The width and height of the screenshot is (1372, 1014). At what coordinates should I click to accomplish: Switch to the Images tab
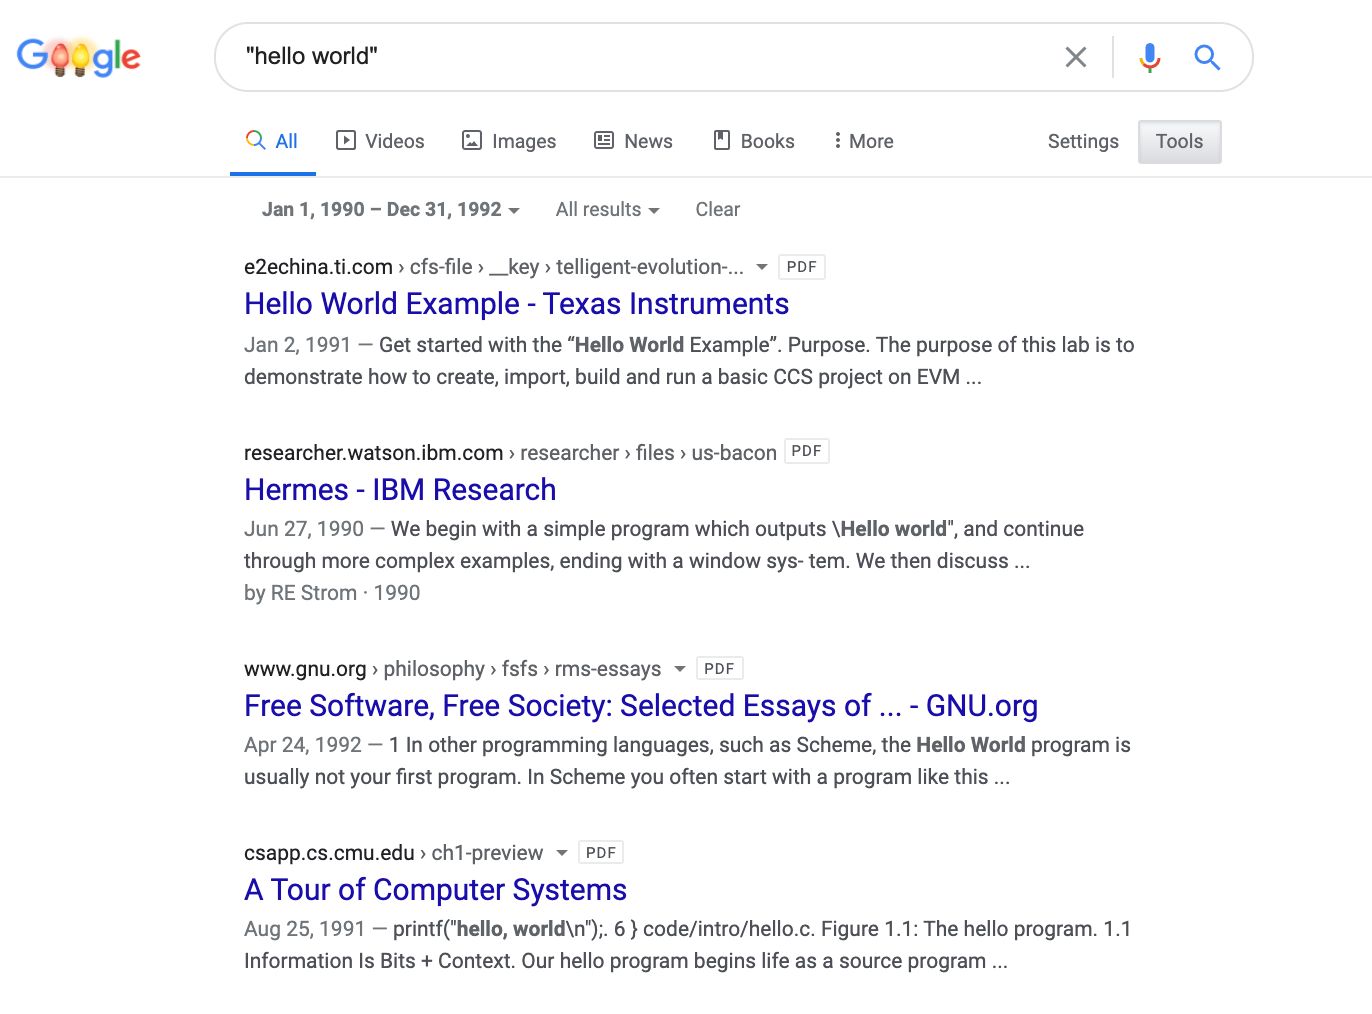tap(509, 141)
